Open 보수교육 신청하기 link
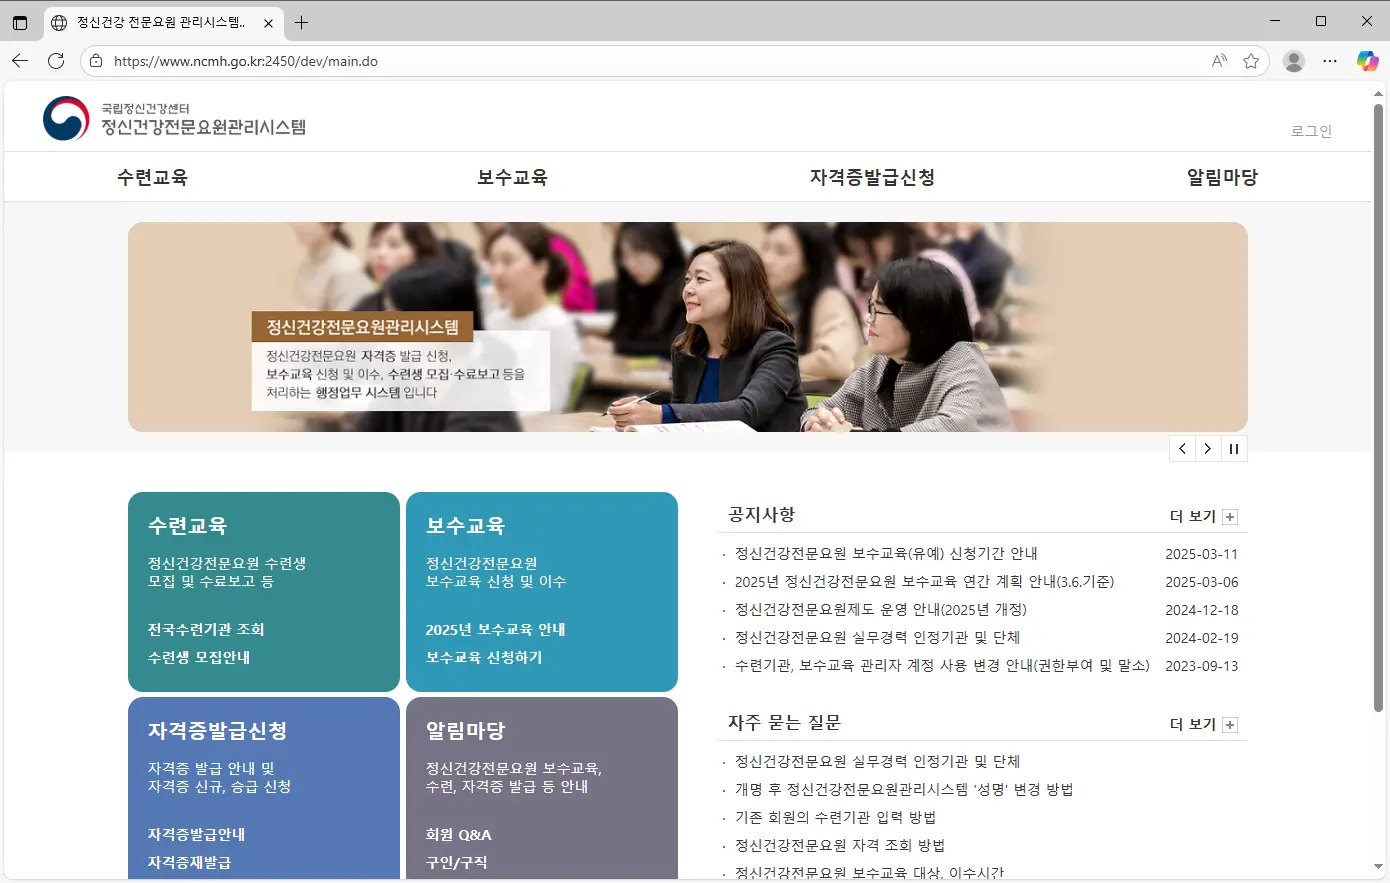The image size is (1390, 883). pos(484,657)
